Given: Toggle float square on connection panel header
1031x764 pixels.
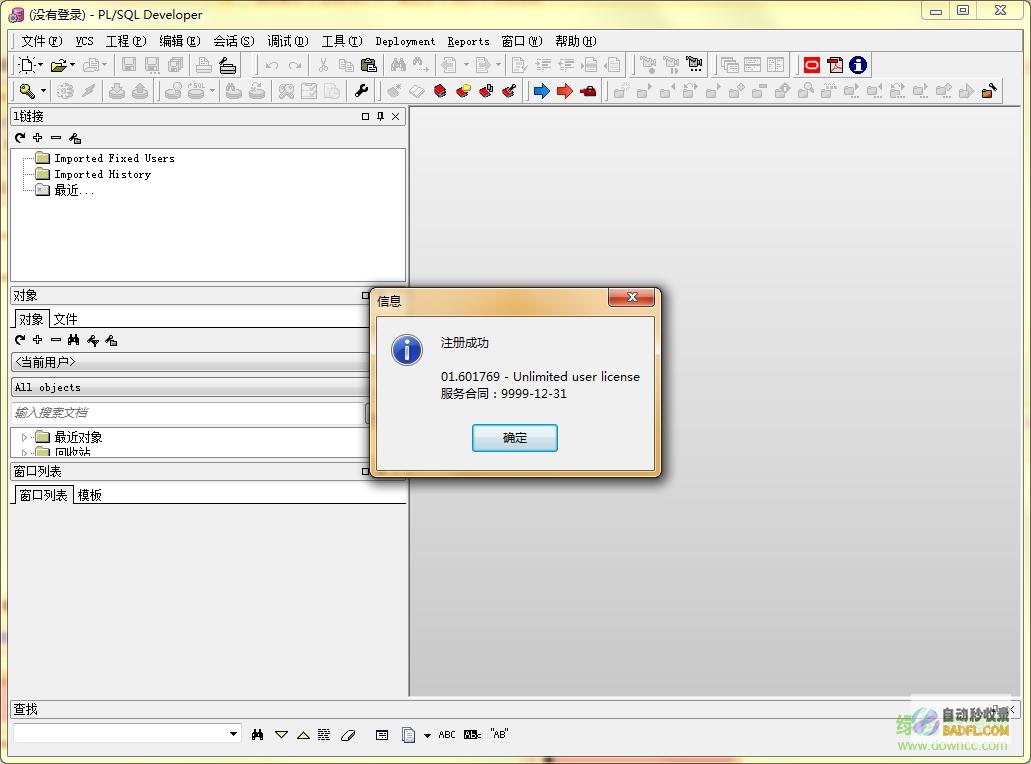Looking at the screenshot, I should point(366,116).
